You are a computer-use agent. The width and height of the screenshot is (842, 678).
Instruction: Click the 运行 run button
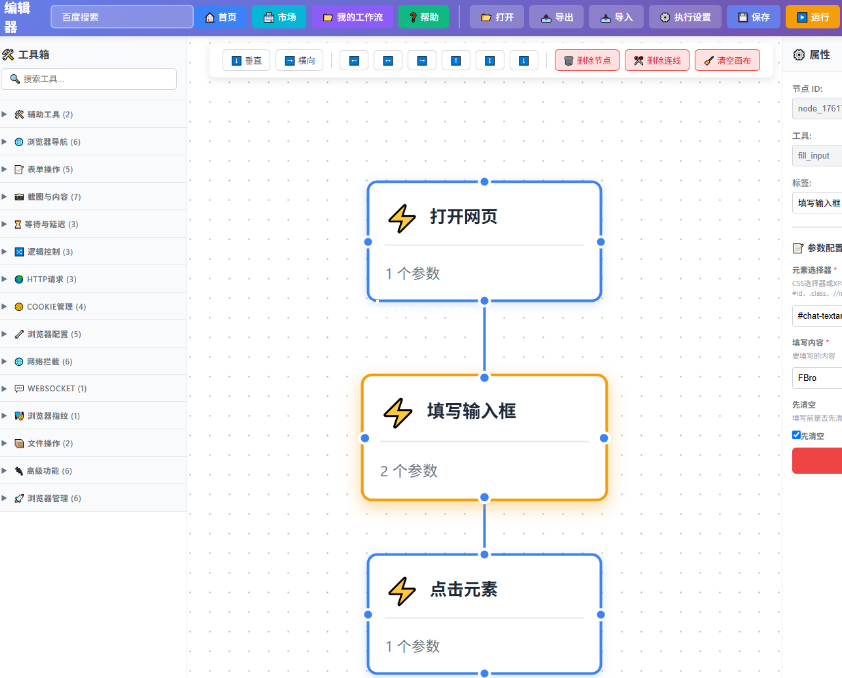click(x=812, y=17)
